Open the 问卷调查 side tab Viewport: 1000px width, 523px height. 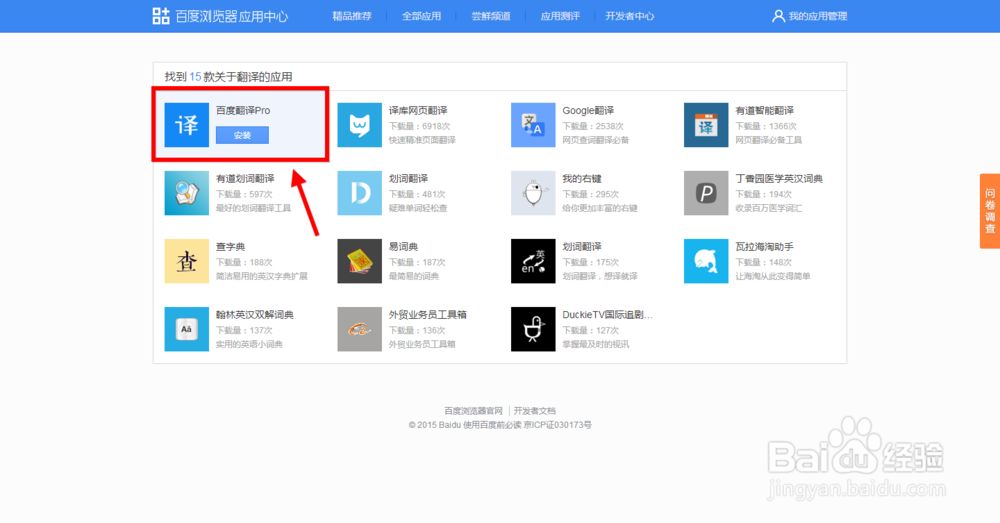click(990, 211)
